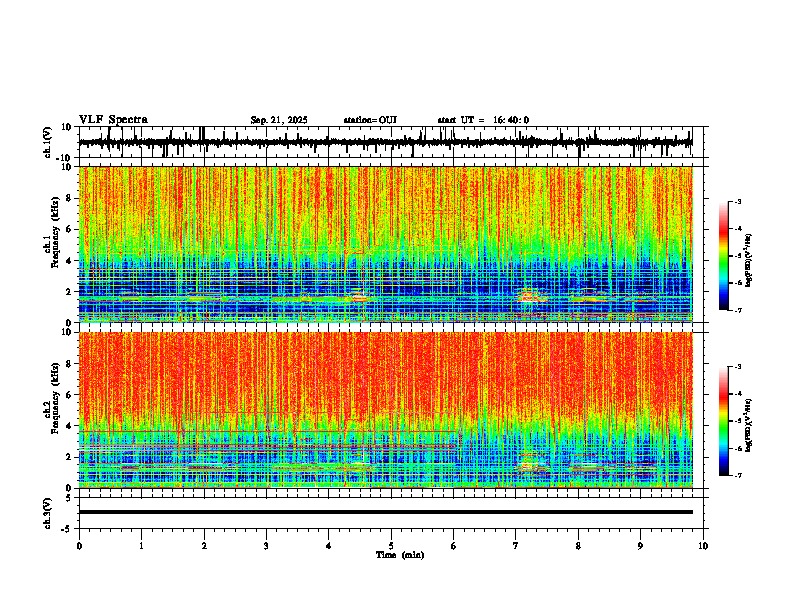Click the "3" tick label on Time axis
The image size is (792, 612).
click(266, 546)
